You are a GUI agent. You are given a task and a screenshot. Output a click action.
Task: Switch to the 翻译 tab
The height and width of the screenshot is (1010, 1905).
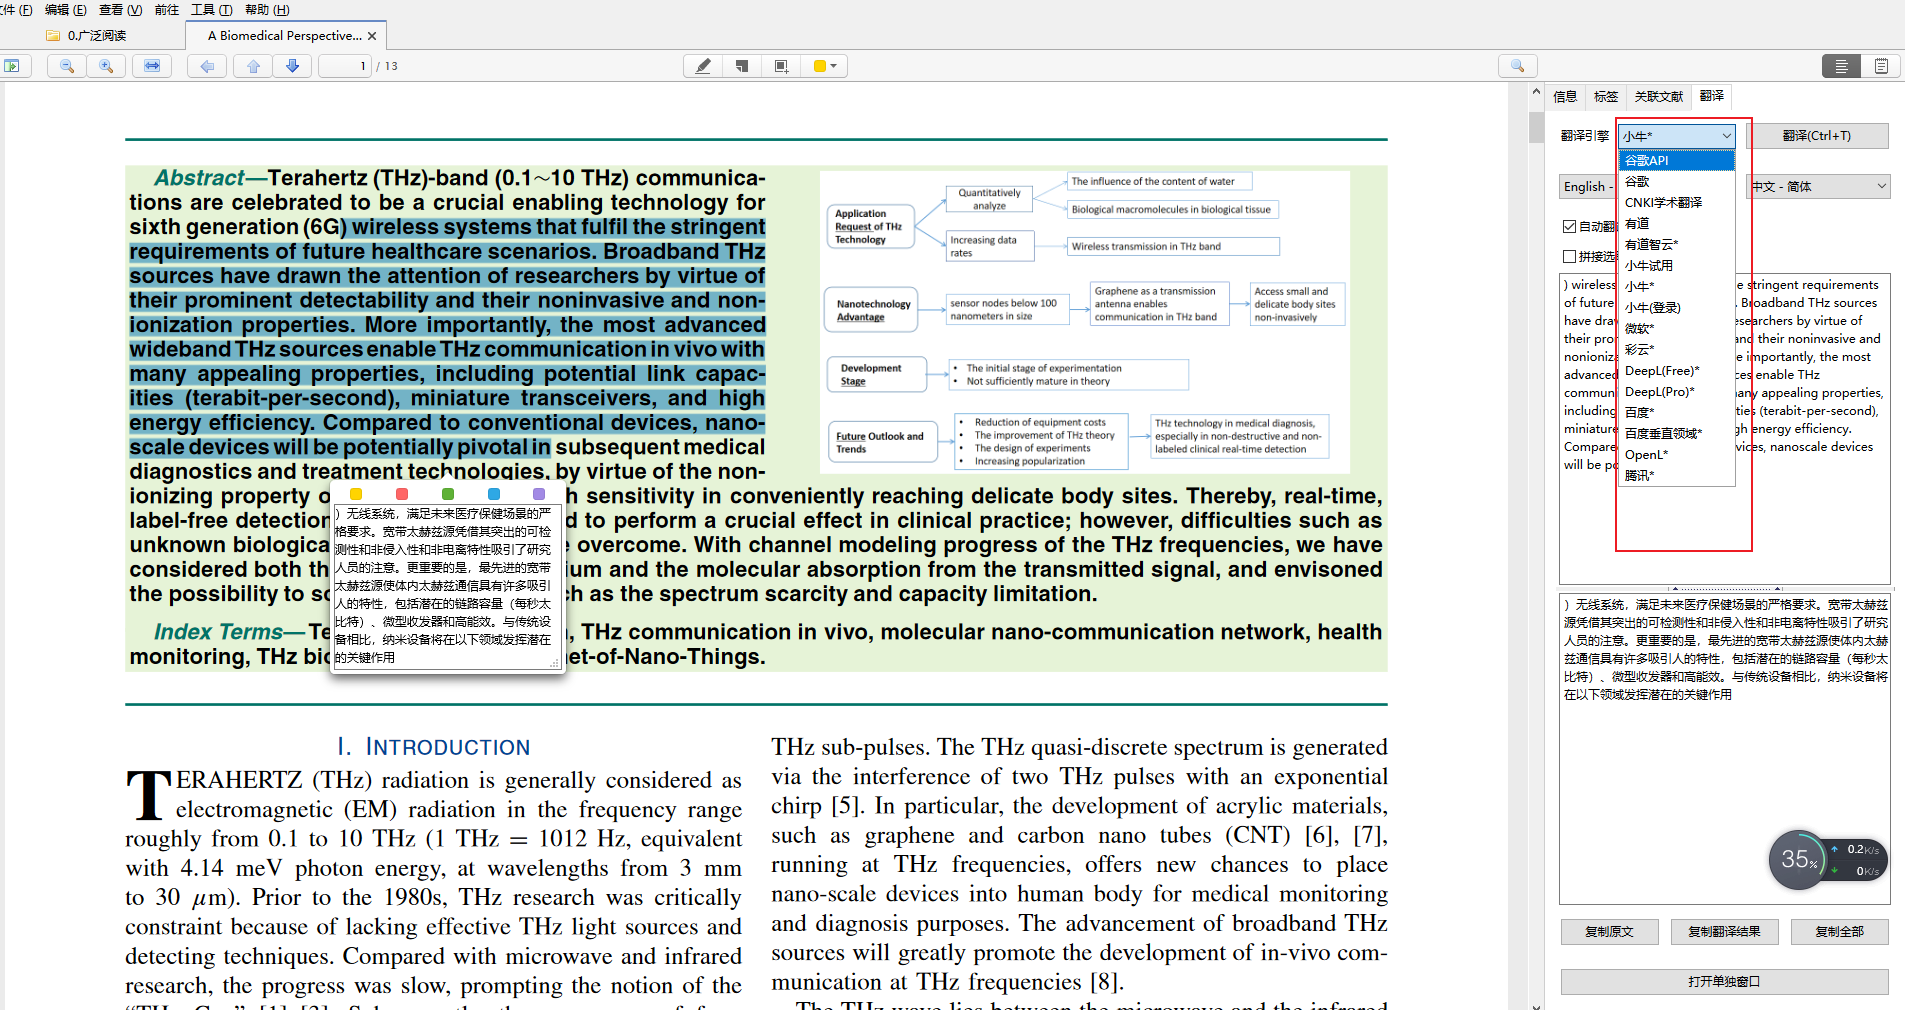pyautogui.click(x=1712, y=96)
